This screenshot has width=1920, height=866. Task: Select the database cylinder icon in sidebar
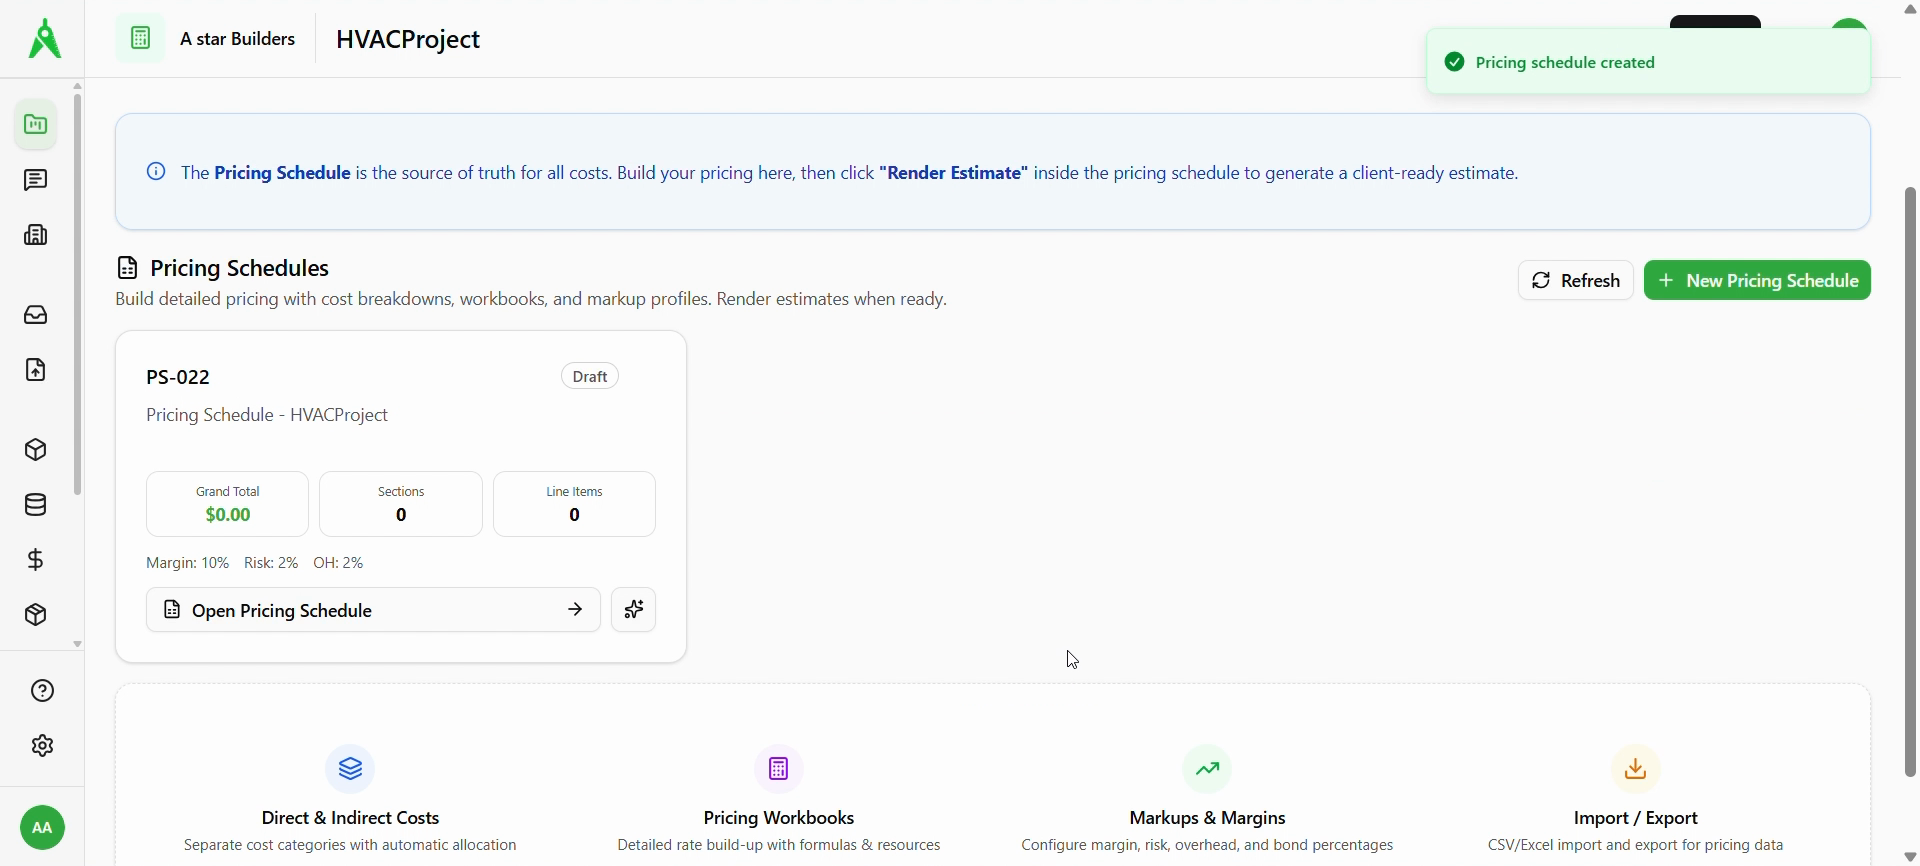(36, 505)
